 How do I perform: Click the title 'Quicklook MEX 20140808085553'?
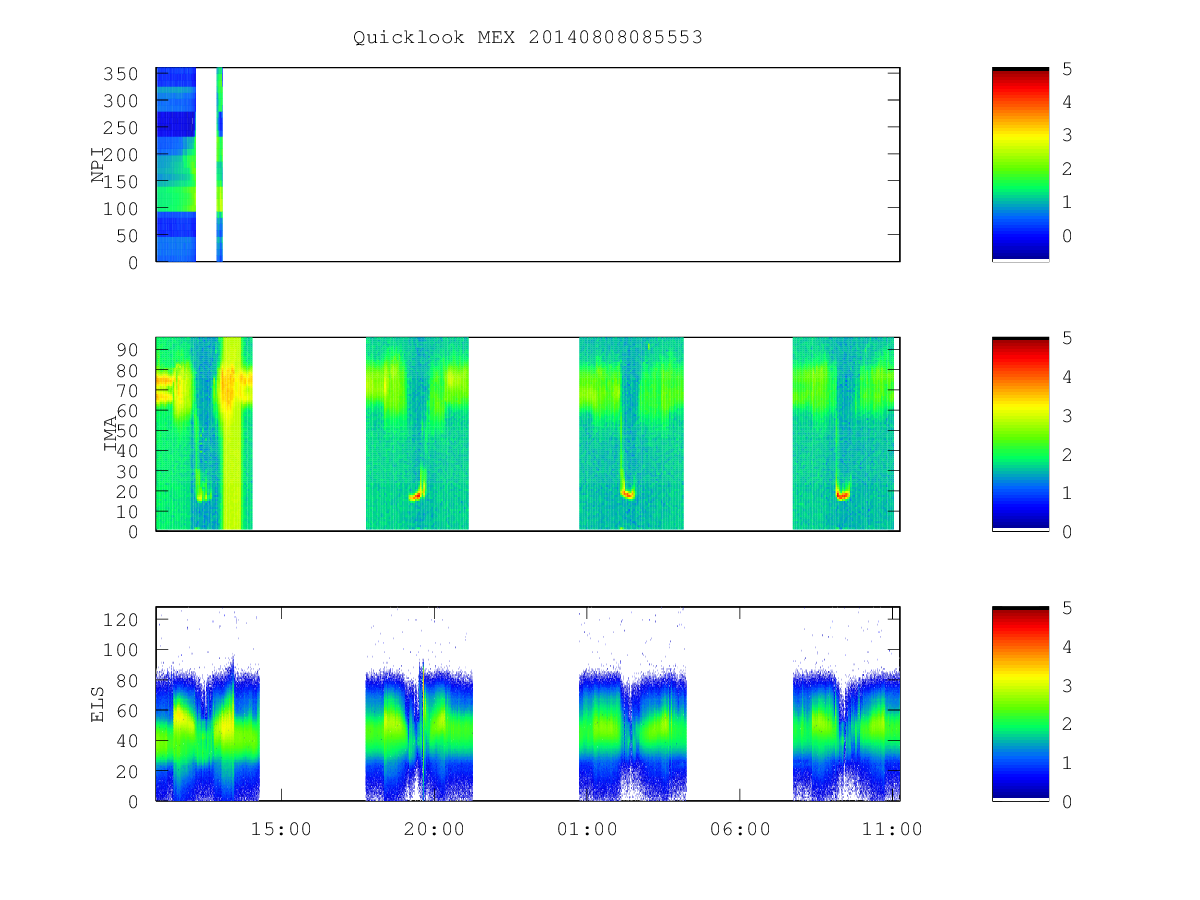click(x=528, y=37)
